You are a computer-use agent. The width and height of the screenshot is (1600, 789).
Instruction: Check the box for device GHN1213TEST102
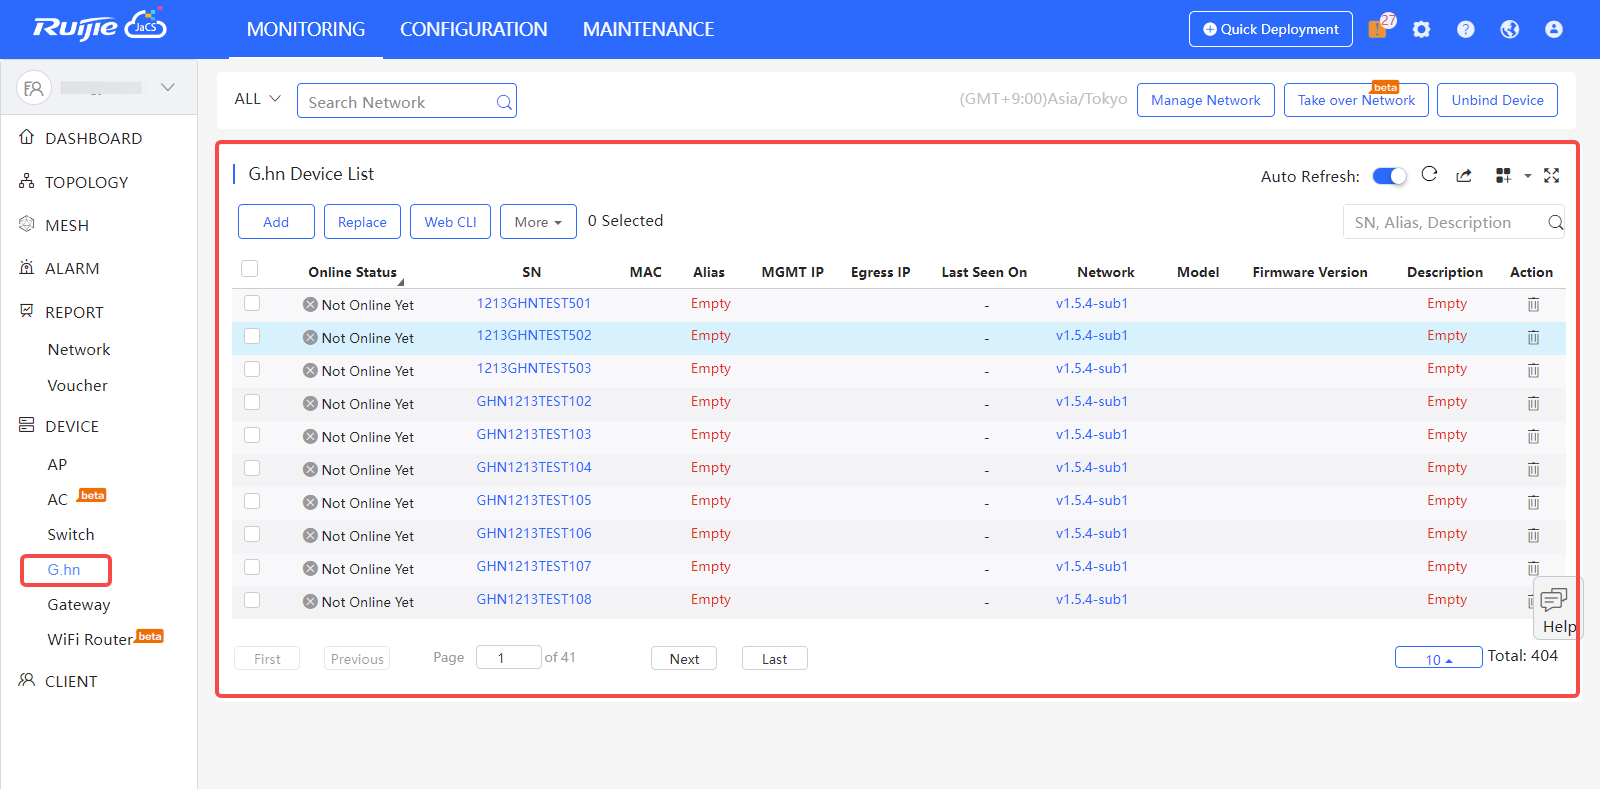coord(252,402)
